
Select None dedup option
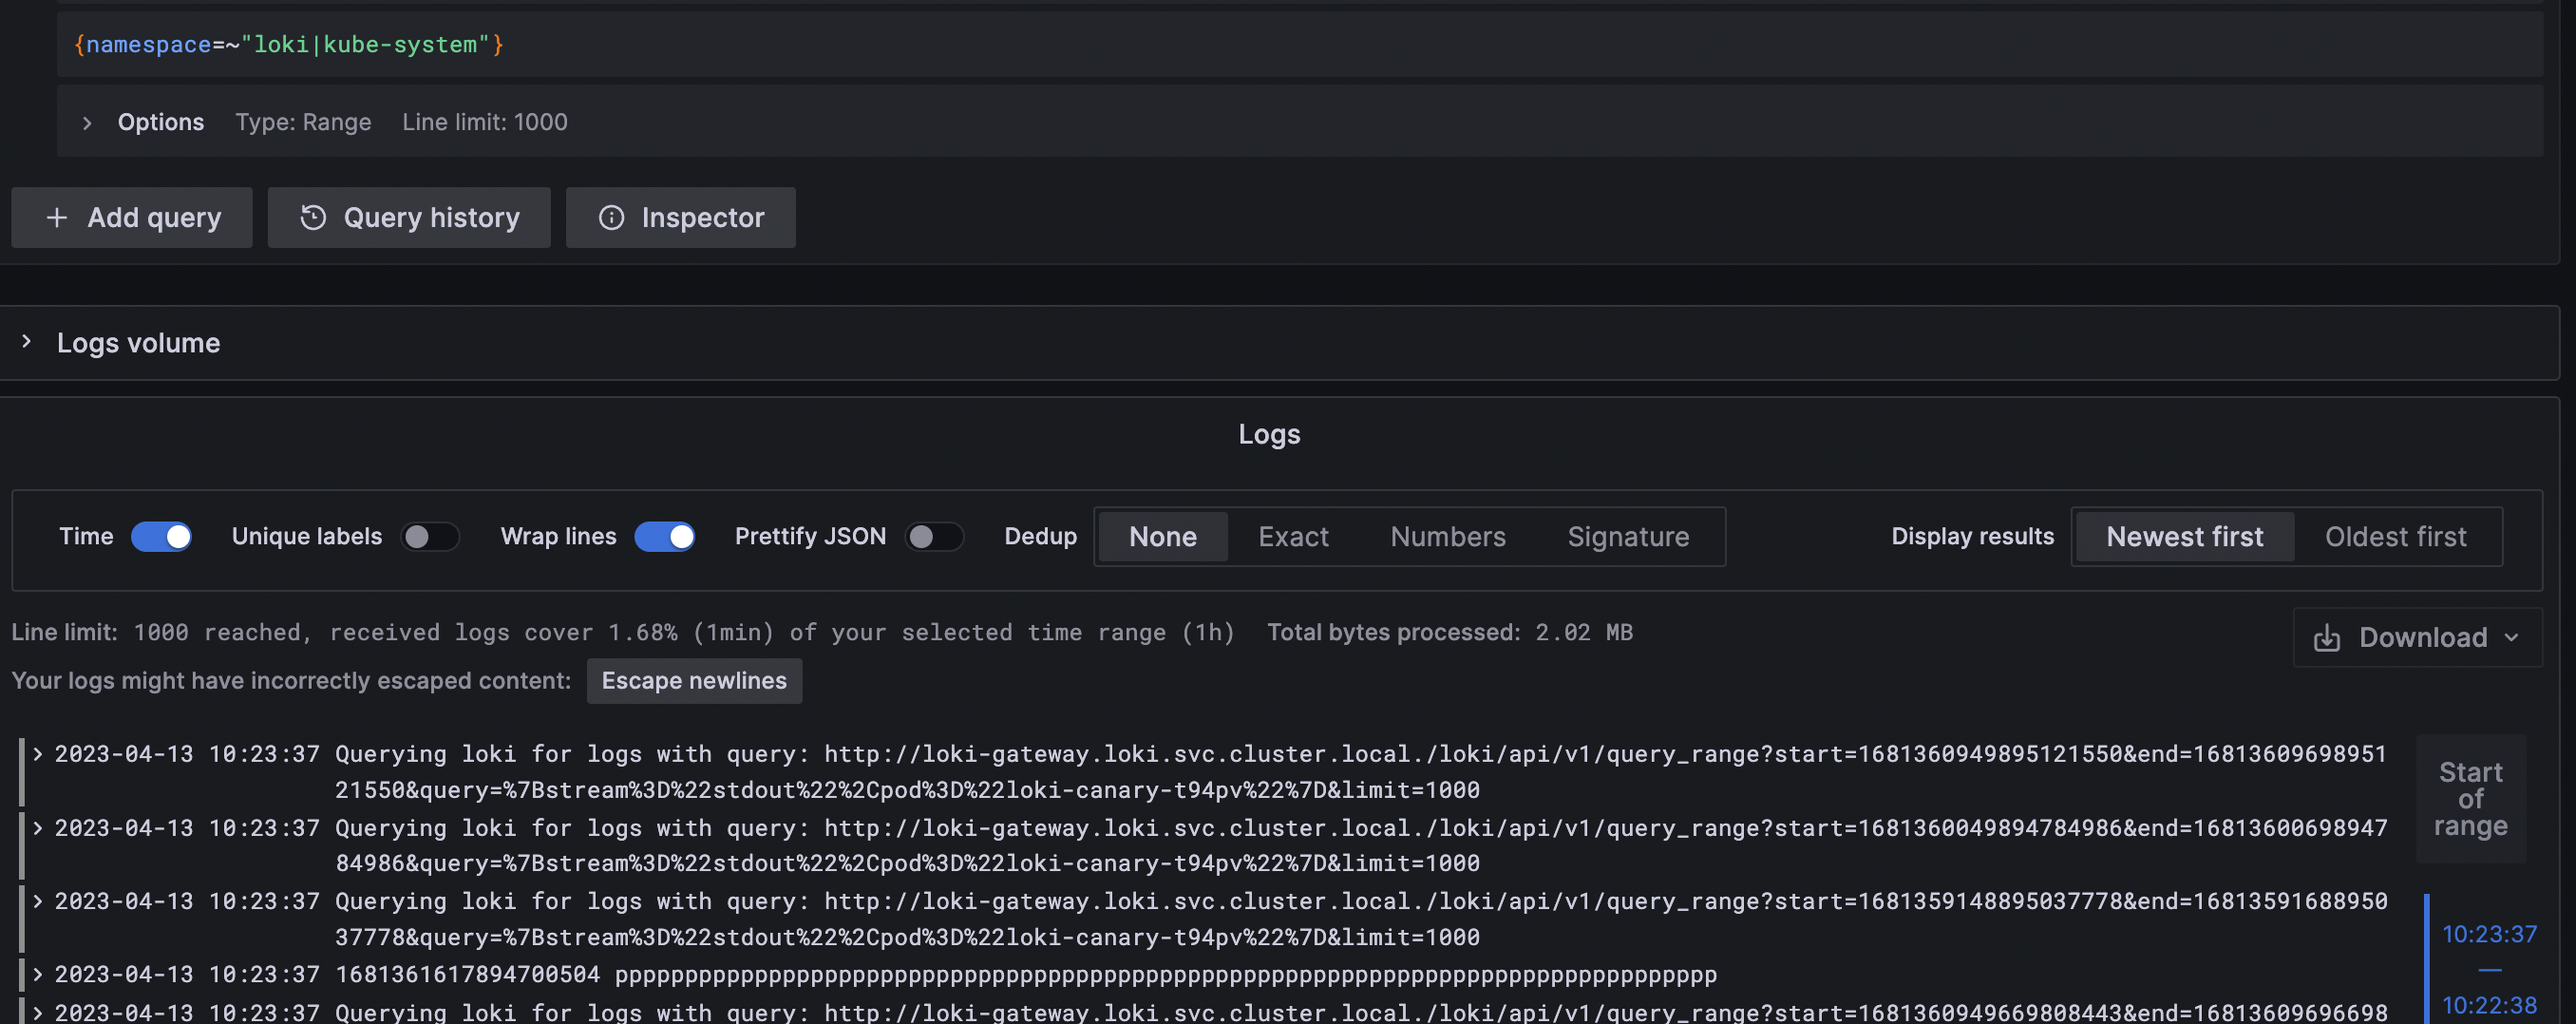click(x=1162, y=537)
